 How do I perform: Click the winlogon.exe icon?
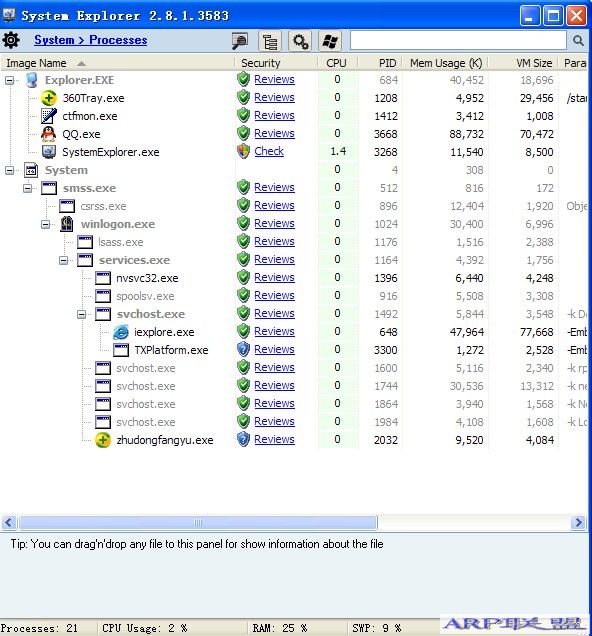point(67,224)
